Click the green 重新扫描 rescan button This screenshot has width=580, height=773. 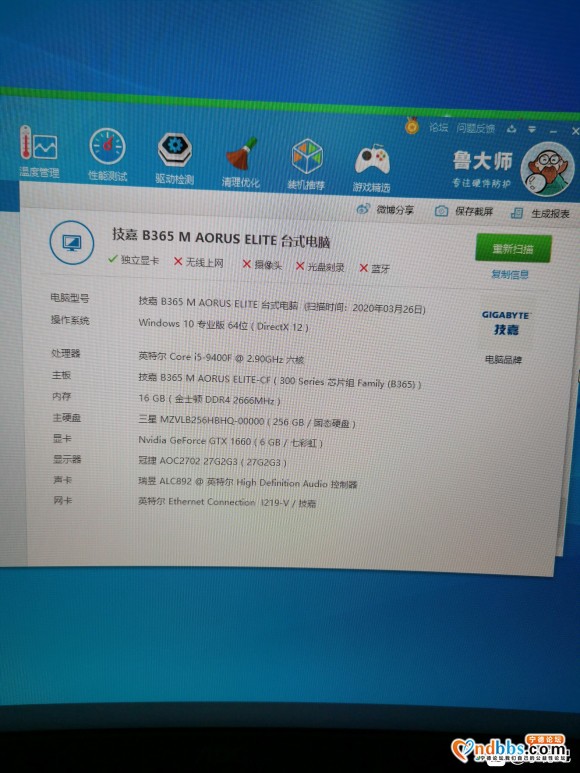[513, 248]
